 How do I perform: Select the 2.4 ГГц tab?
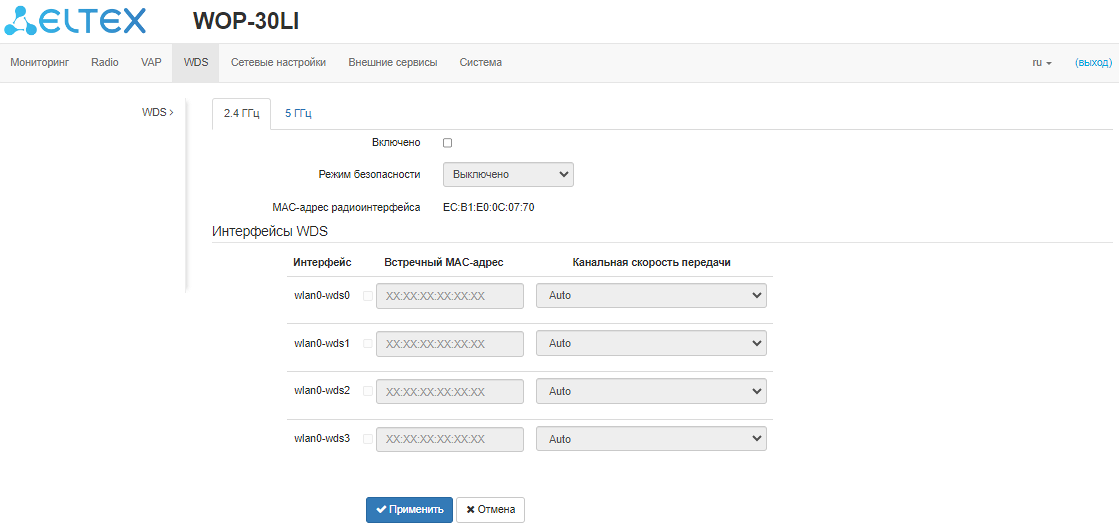(241, 114)
